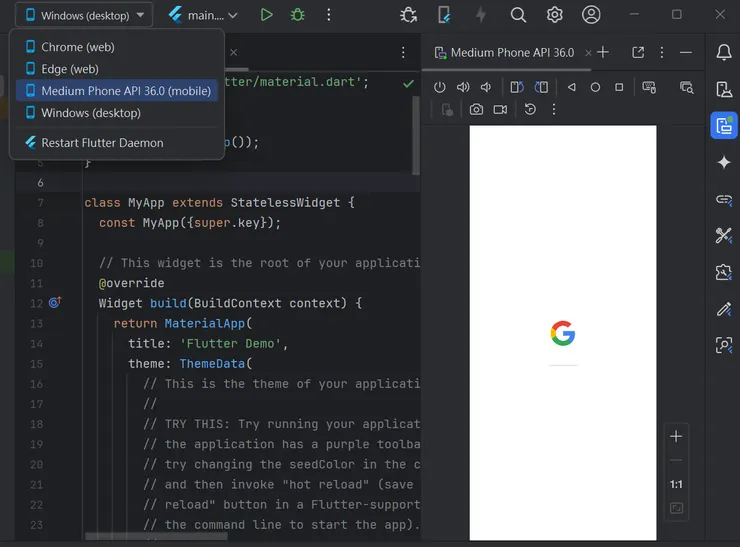The width and height of the screenshot is (740, 547).
Task: Run the app with green play button
Action: [266, 15]
